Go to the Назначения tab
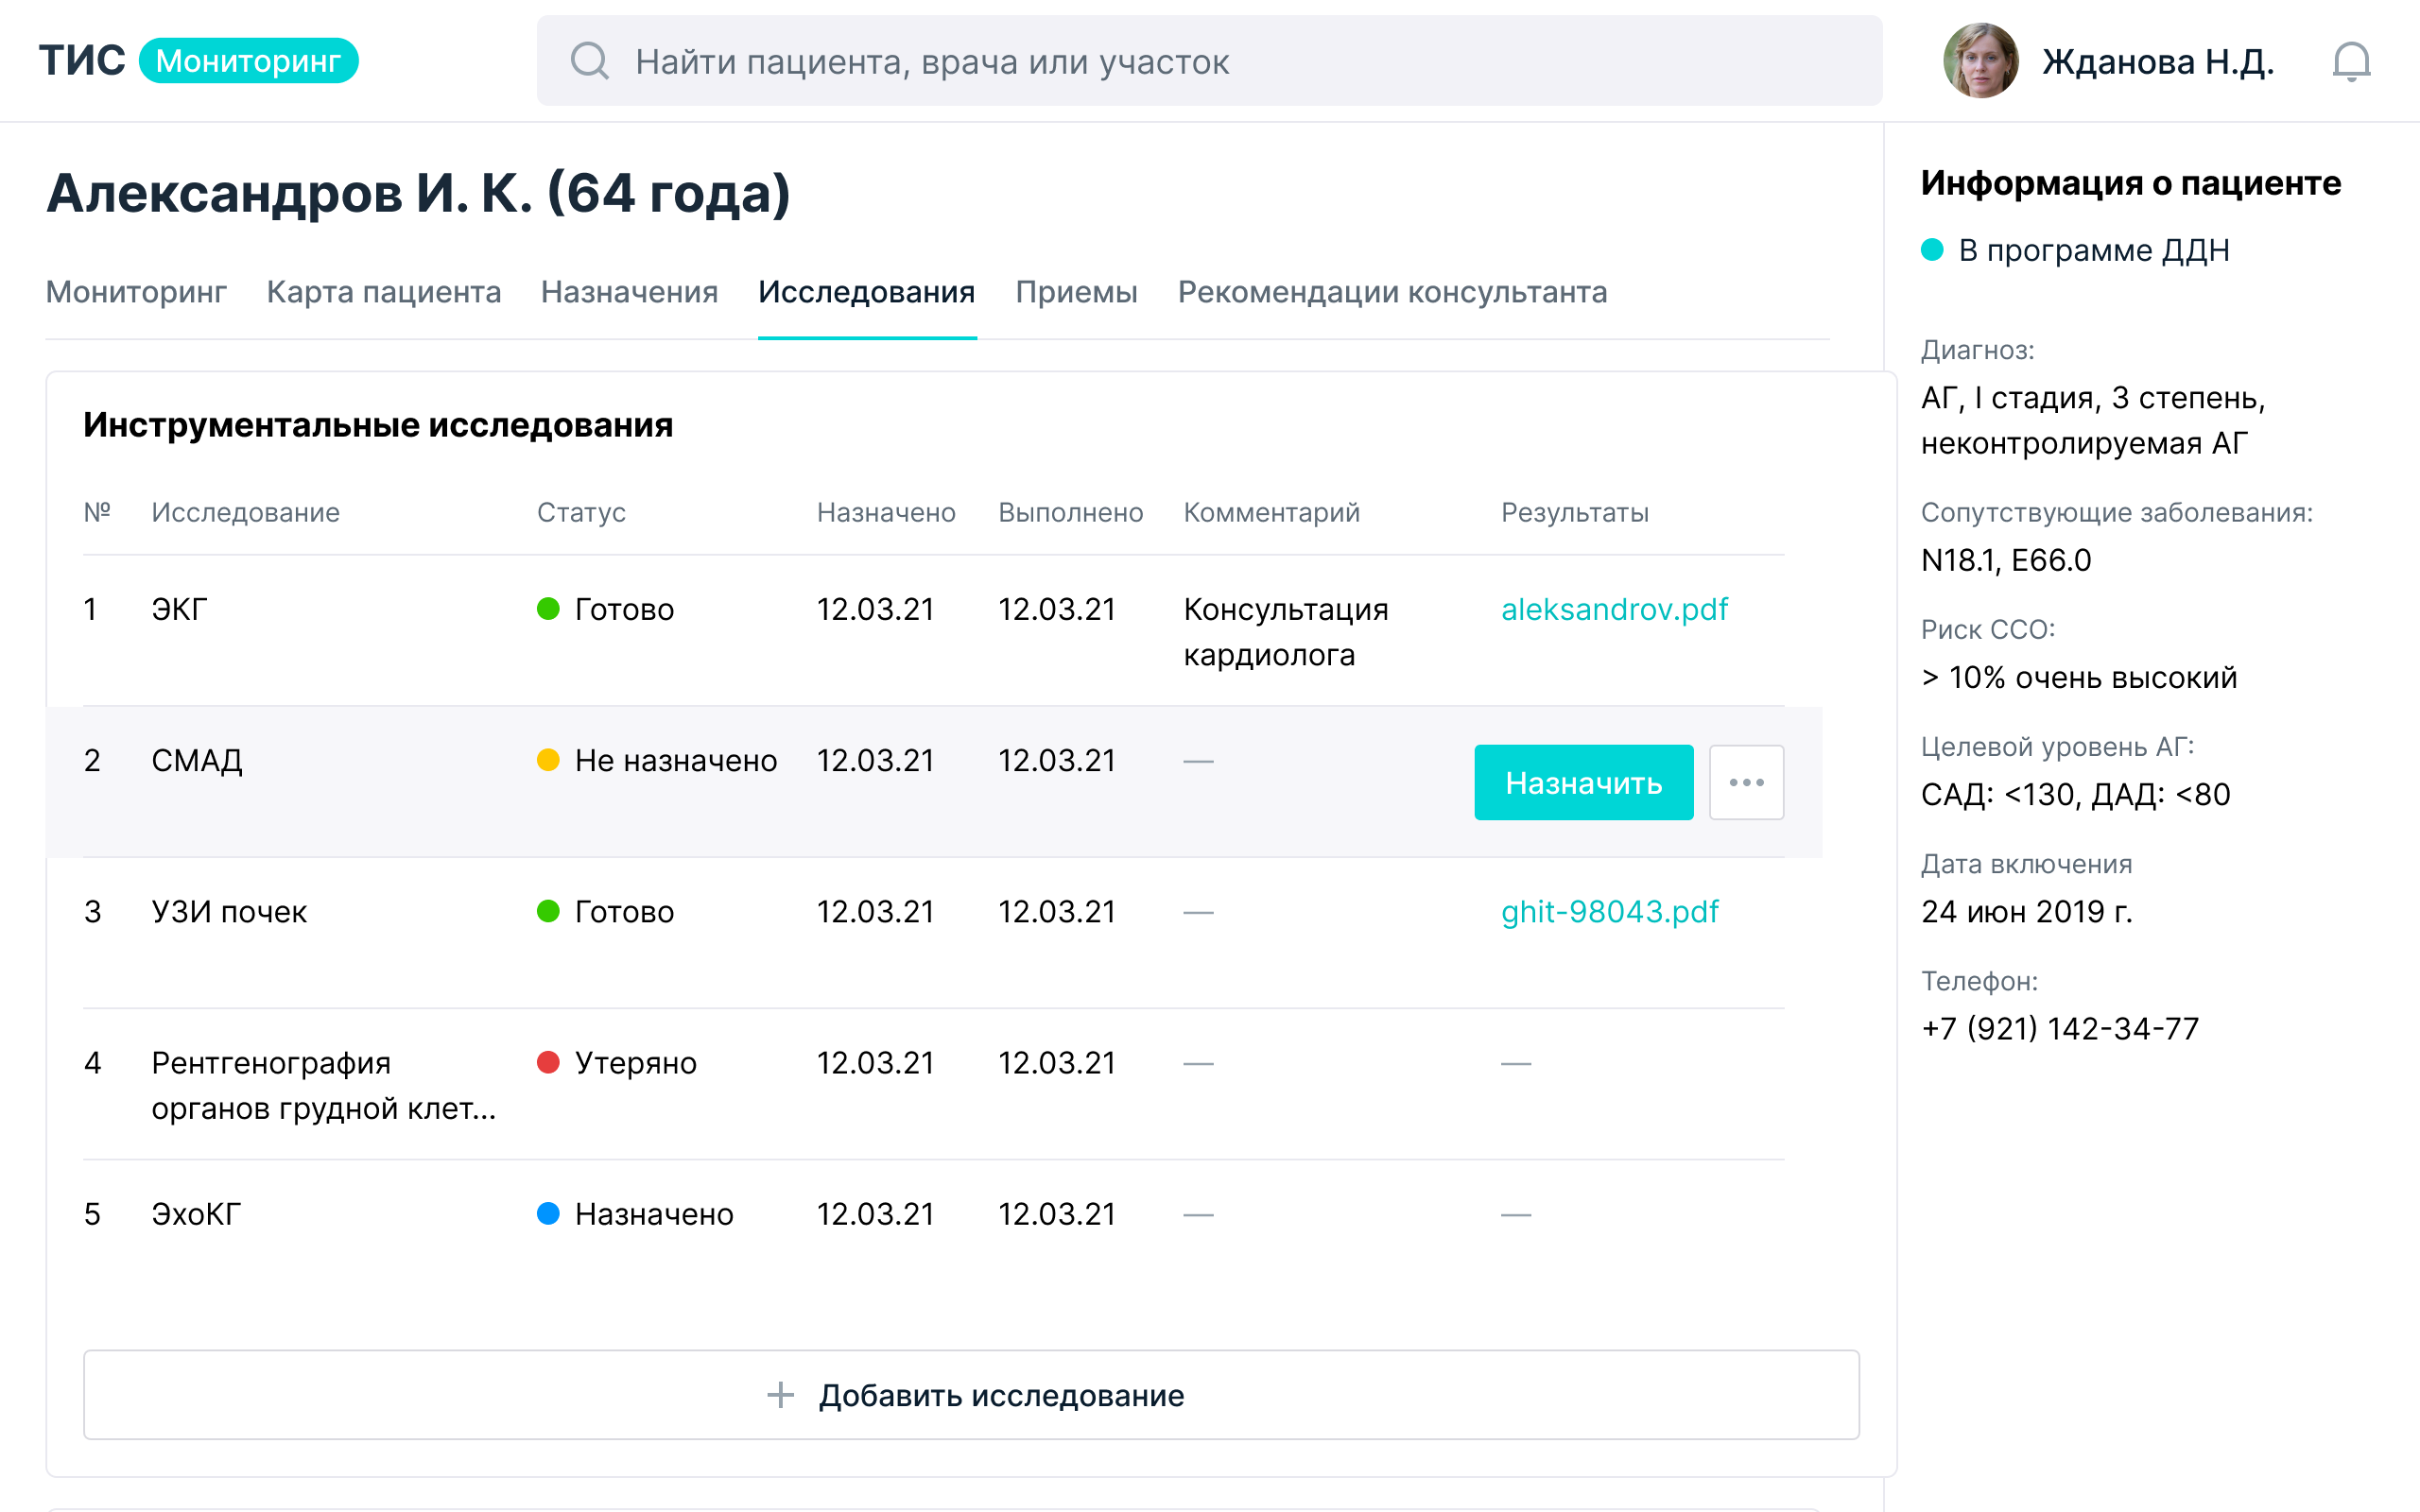 629,292
